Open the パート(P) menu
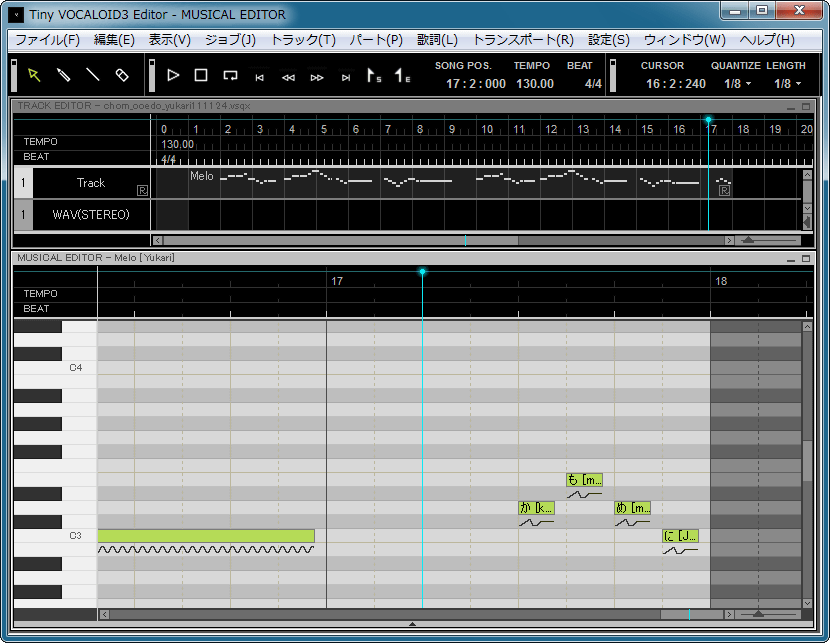830x643 pixels. (376, 40)
